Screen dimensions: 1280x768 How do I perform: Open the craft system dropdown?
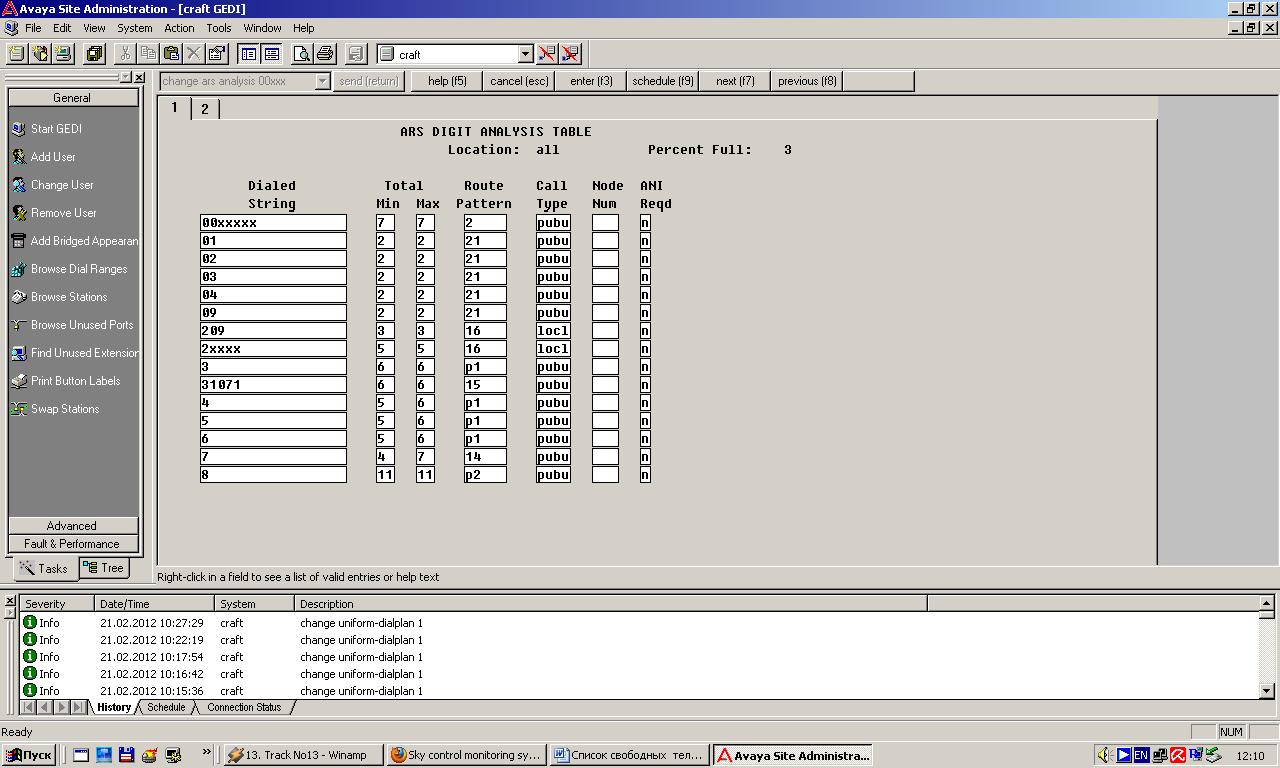coord(525,54)
